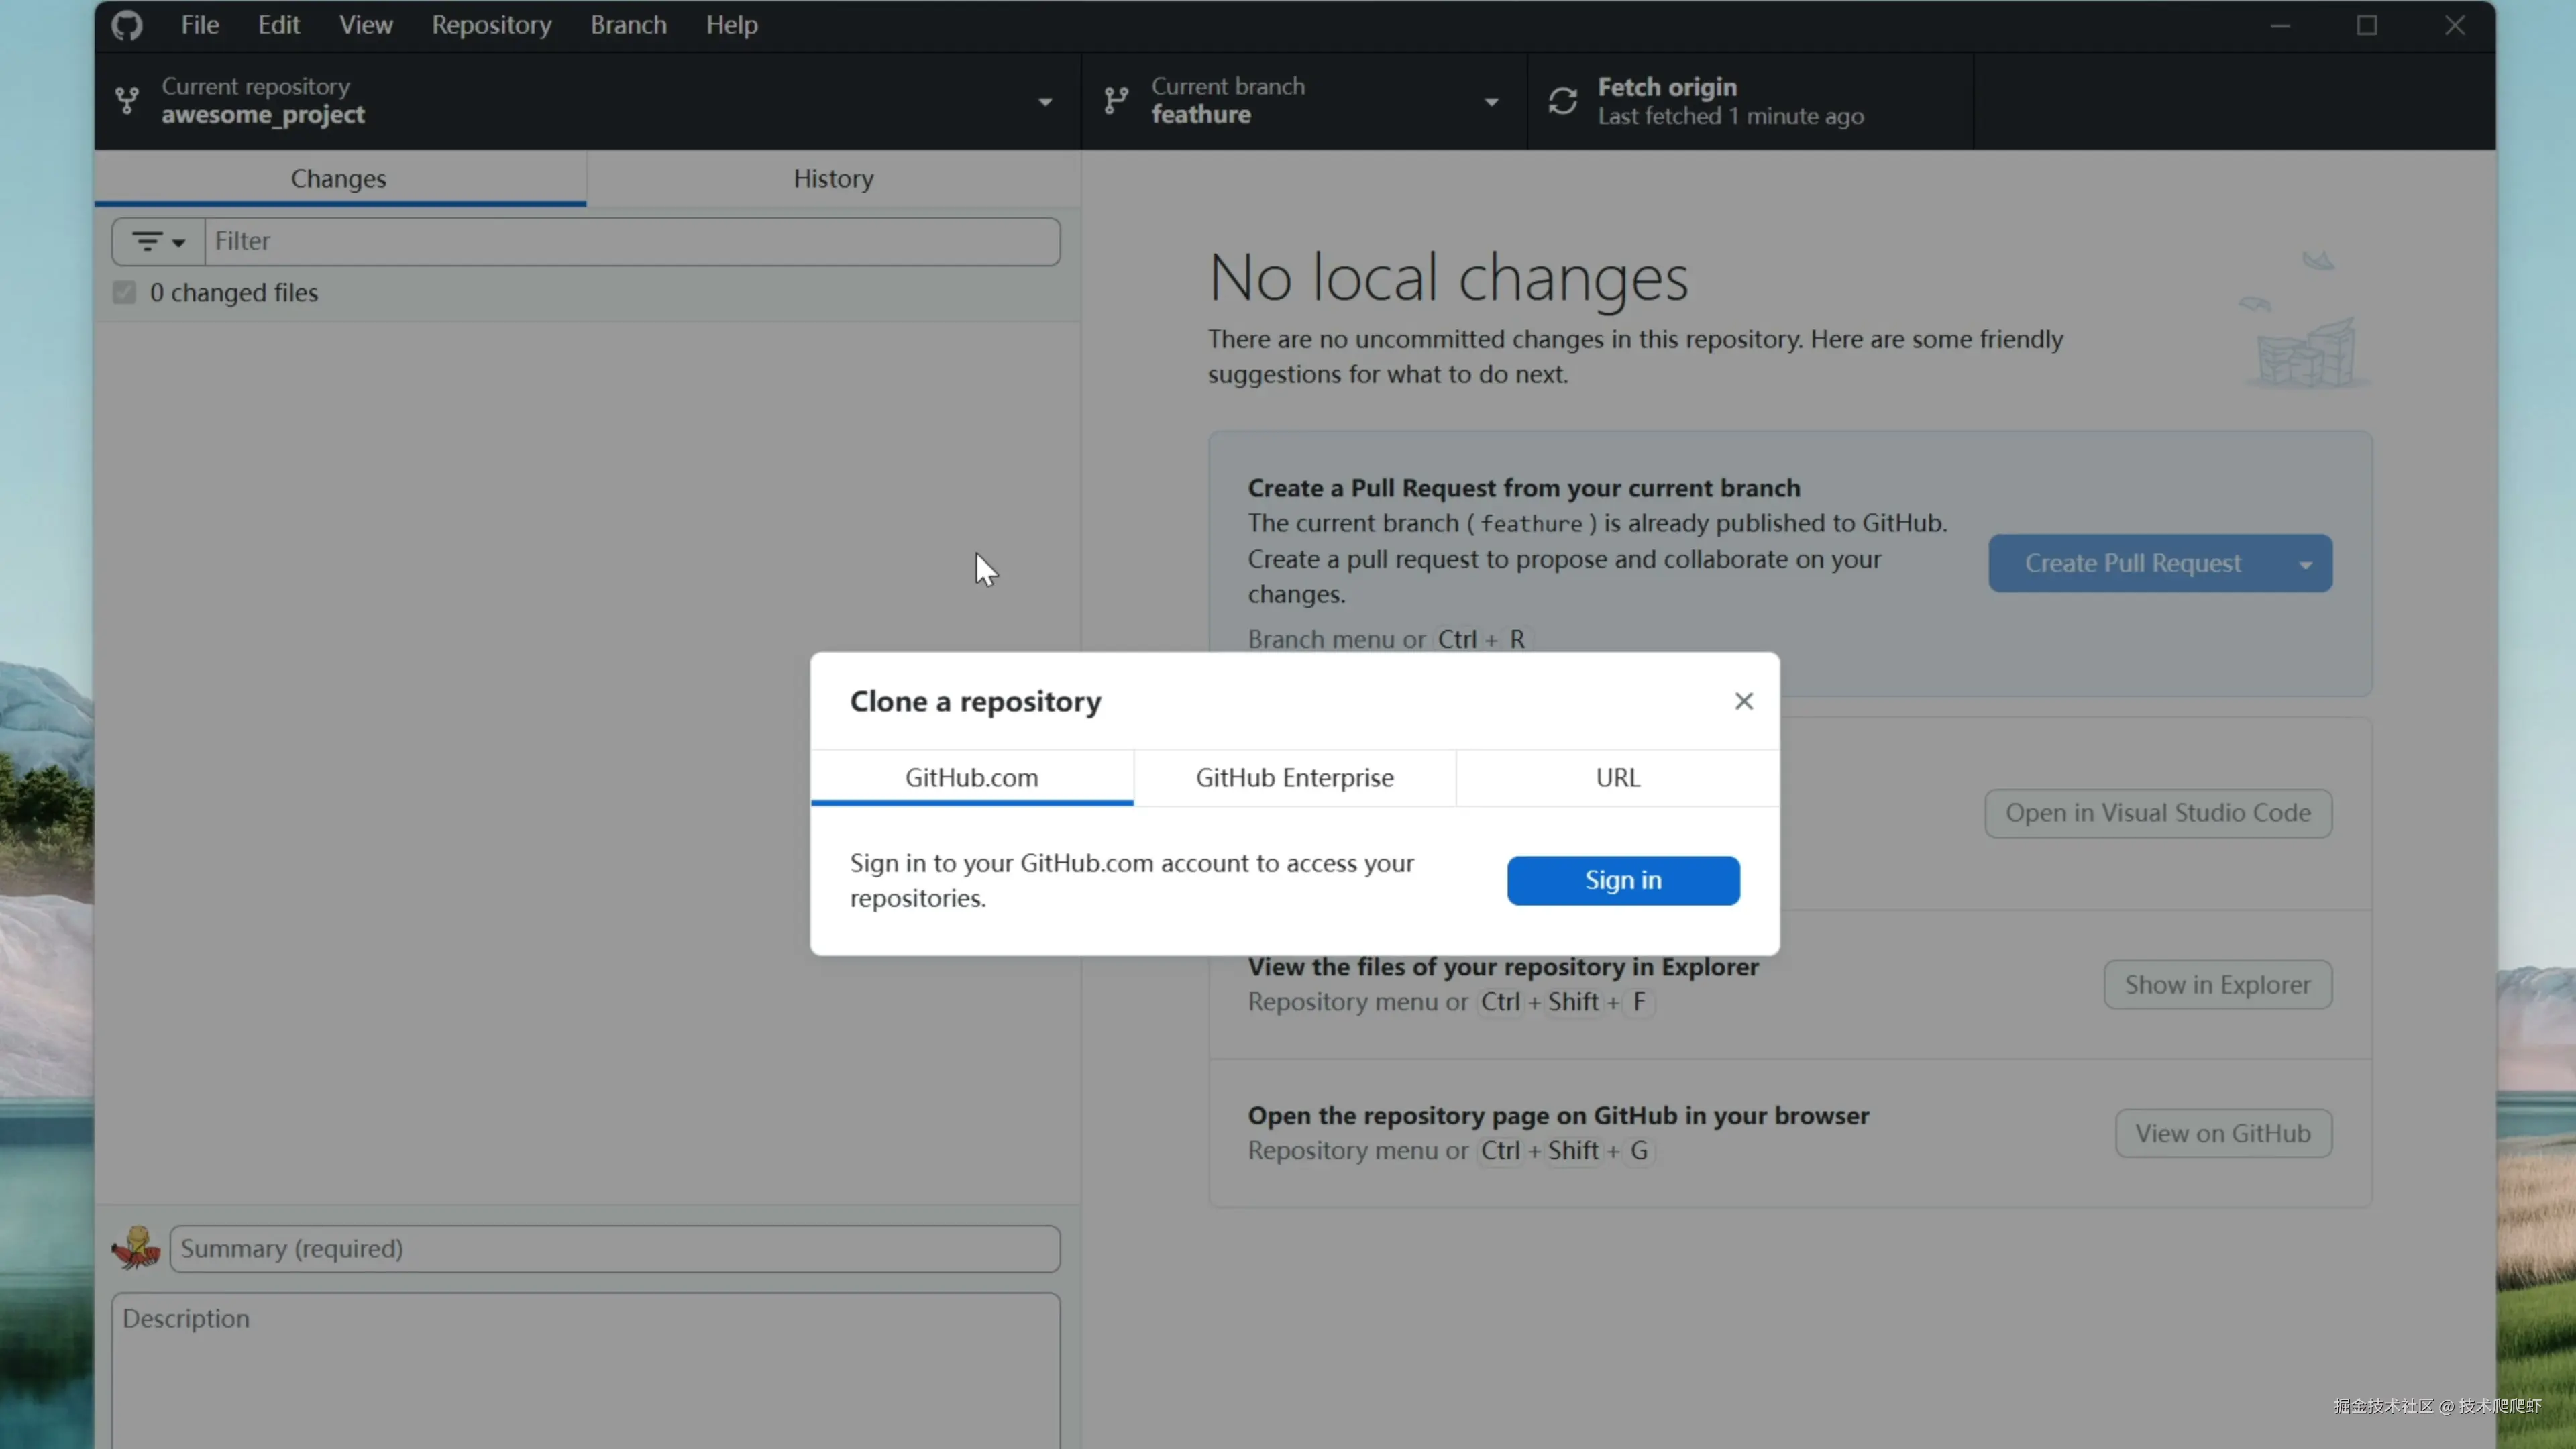Expand the Current branch dropdown arrow
The image size is (2576, 1449).
pyautogui.click(x=1491, y=102)
